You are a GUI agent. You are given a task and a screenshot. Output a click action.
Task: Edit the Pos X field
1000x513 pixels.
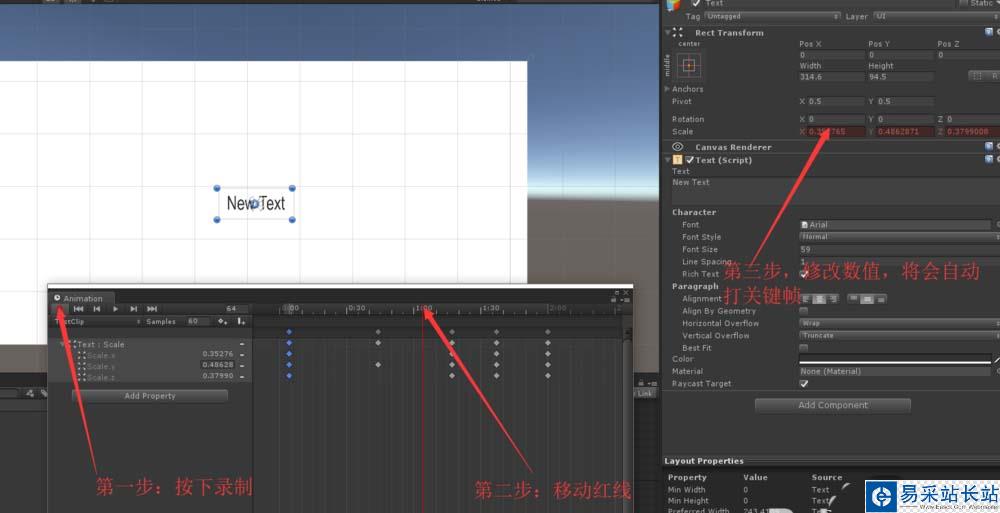[x=832, y=56]
